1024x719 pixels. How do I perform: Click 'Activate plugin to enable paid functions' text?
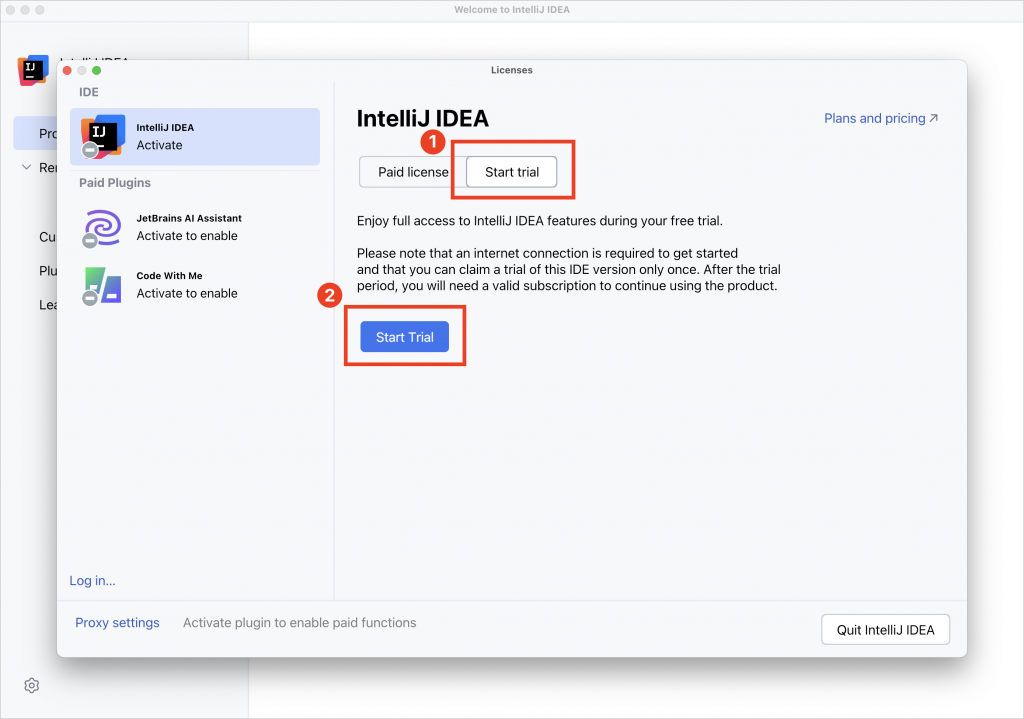(x=300, y=622)
